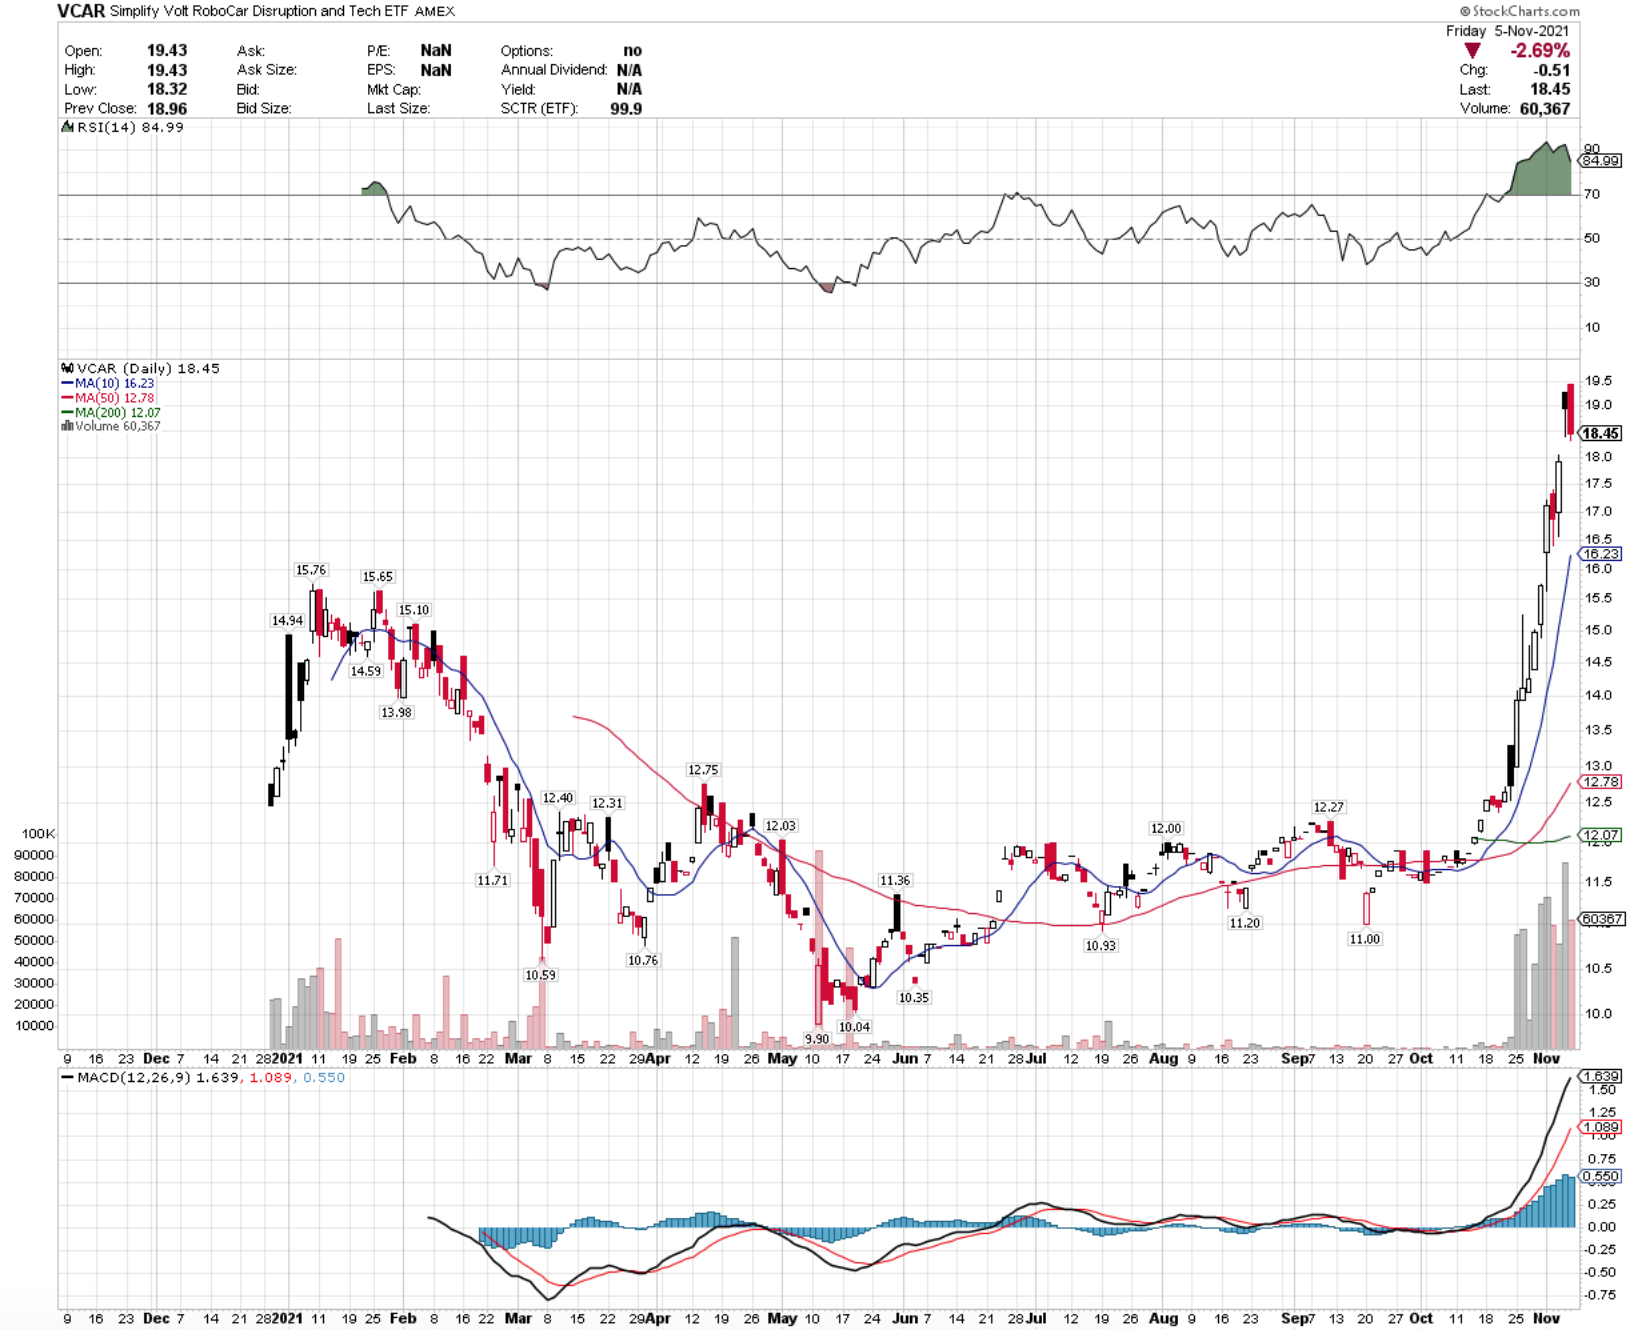Click the 15.76 price high annotation

tap(311, 570)
